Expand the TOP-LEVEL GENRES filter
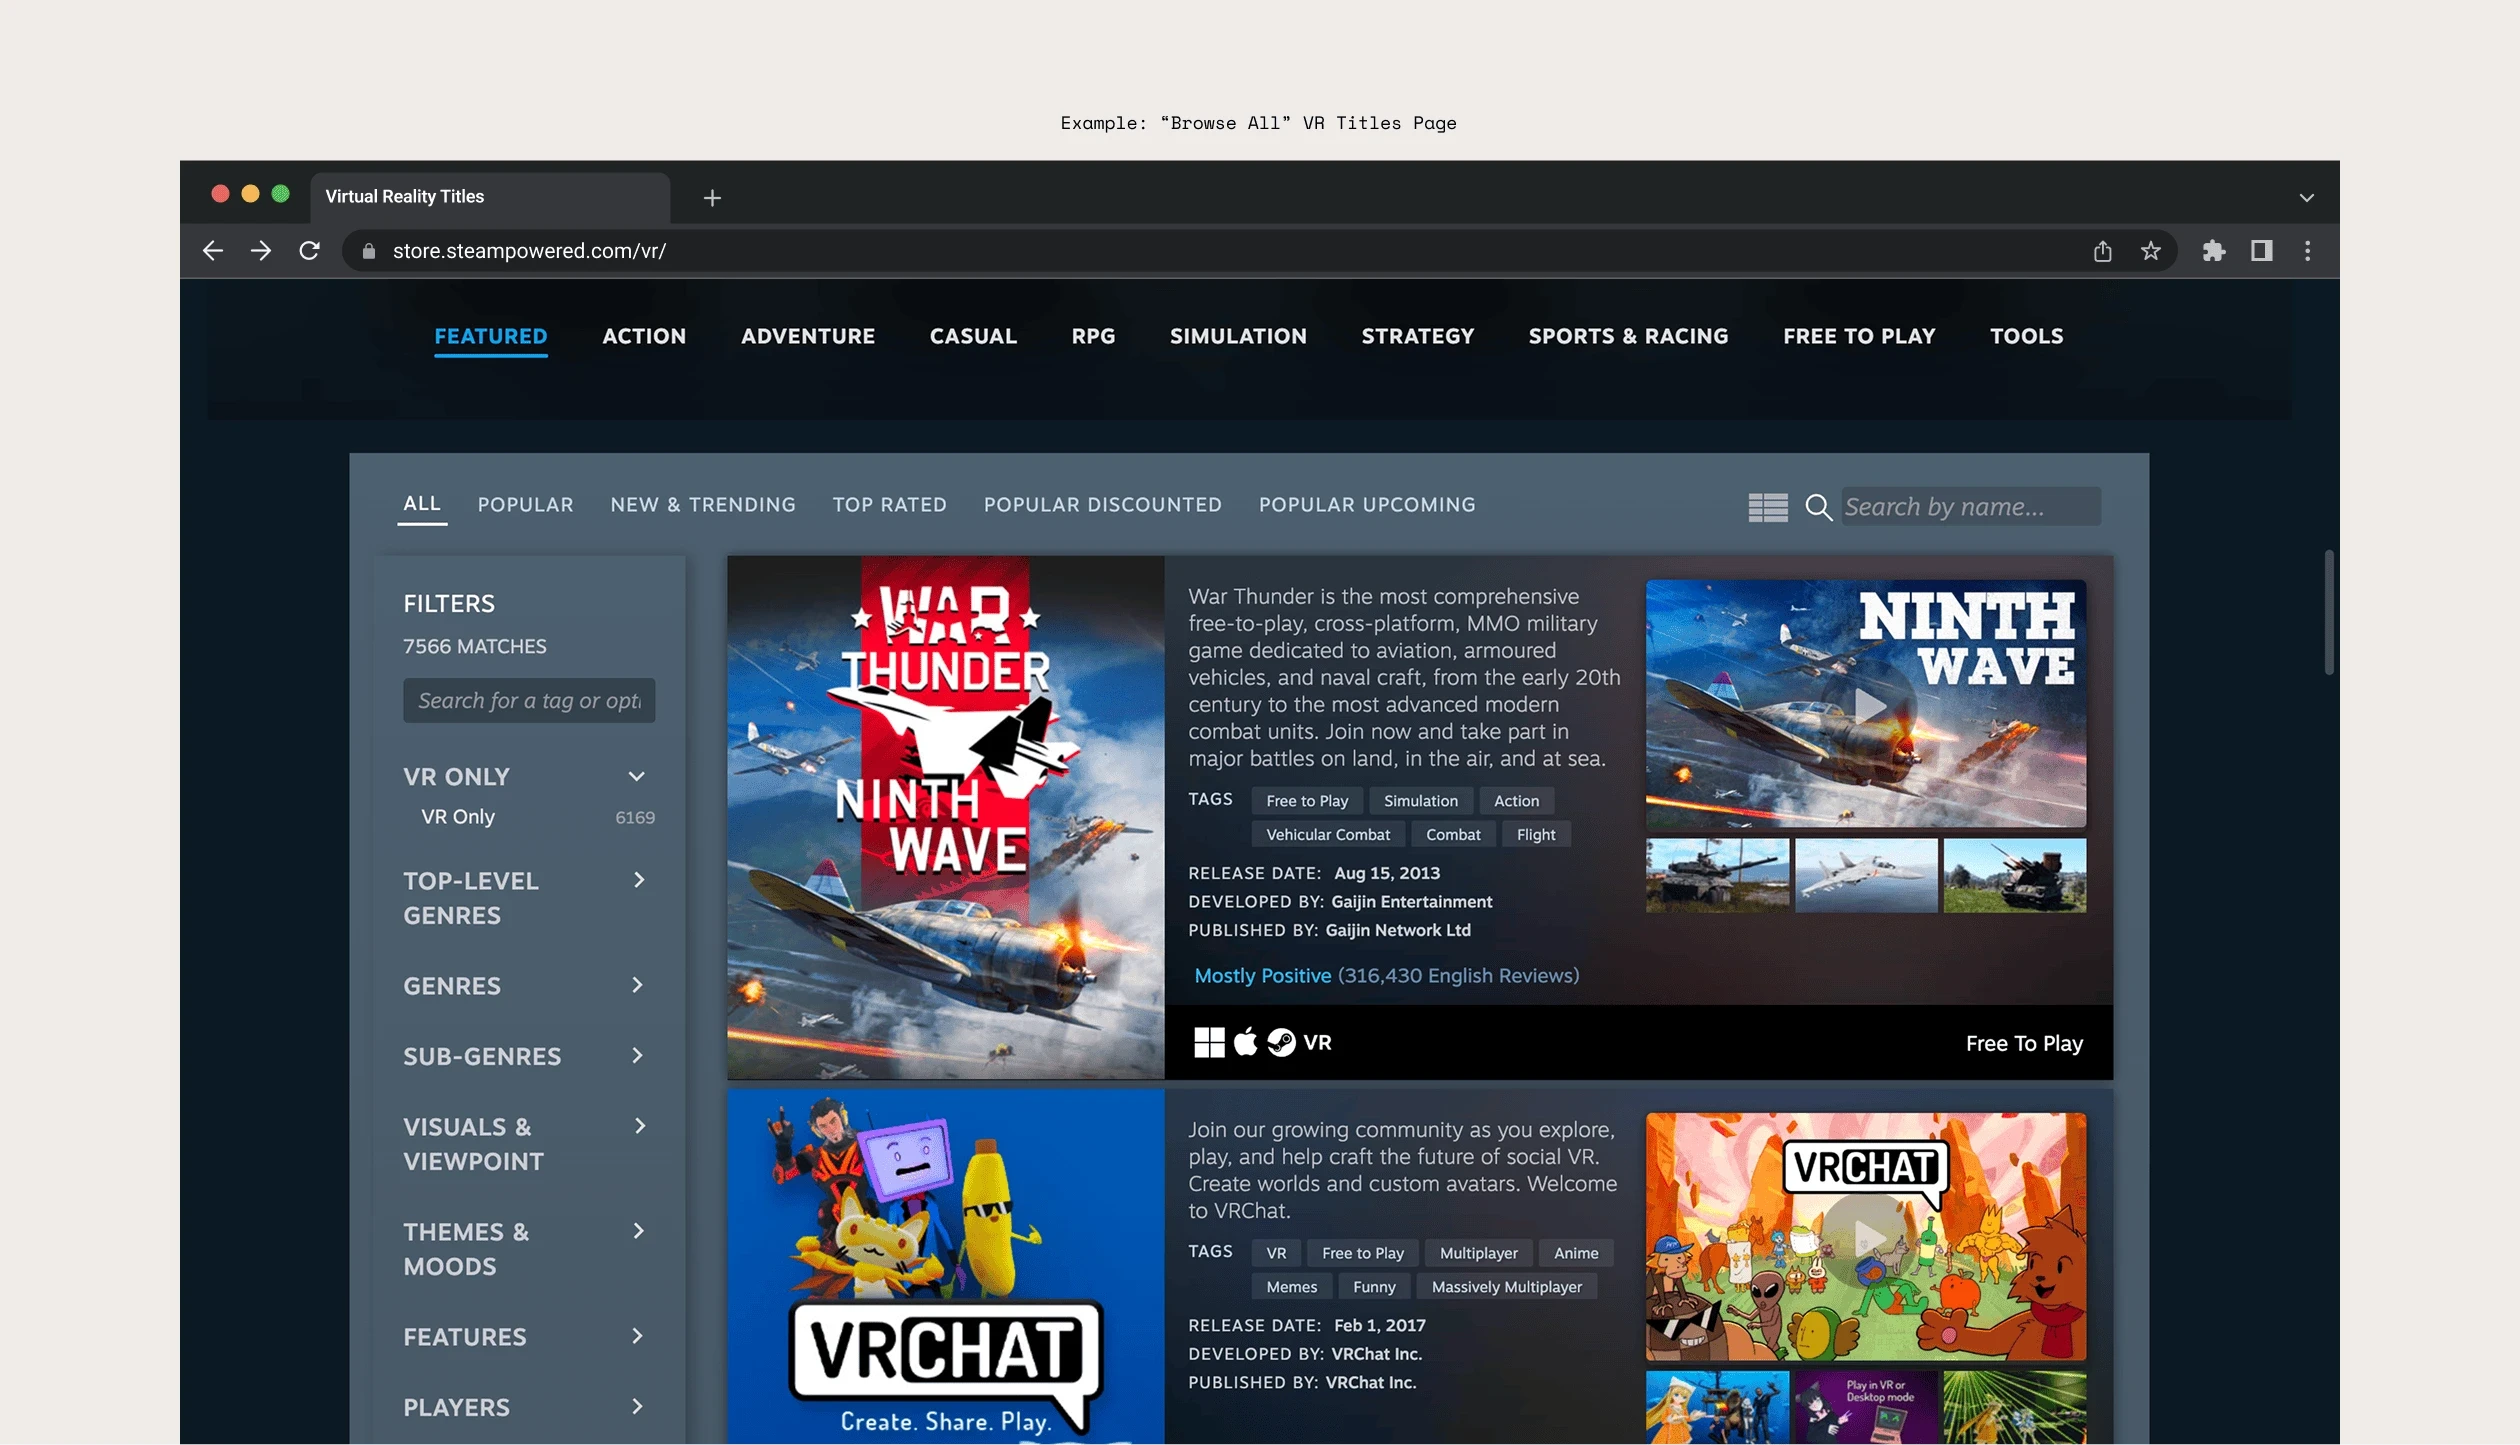The height and width of the screenshot is (1445, 2520). (638, 880)
